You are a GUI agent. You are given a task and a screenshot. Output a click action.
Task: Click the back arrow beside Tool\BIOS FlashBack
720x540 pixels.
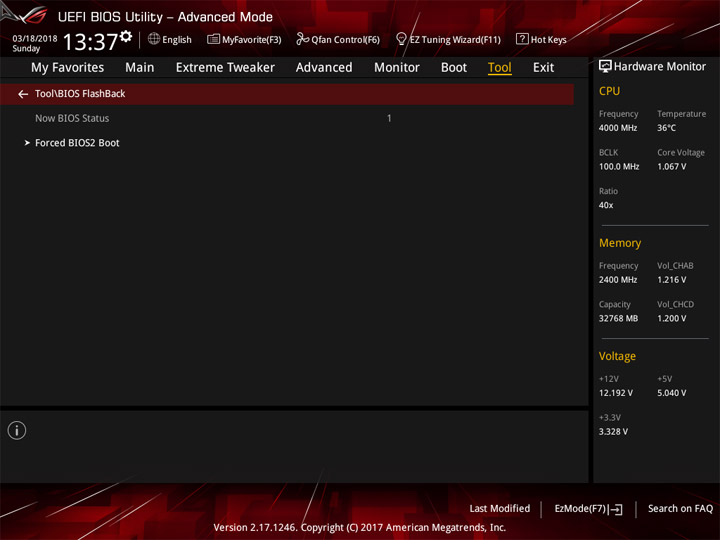click(x=23, y=94)
